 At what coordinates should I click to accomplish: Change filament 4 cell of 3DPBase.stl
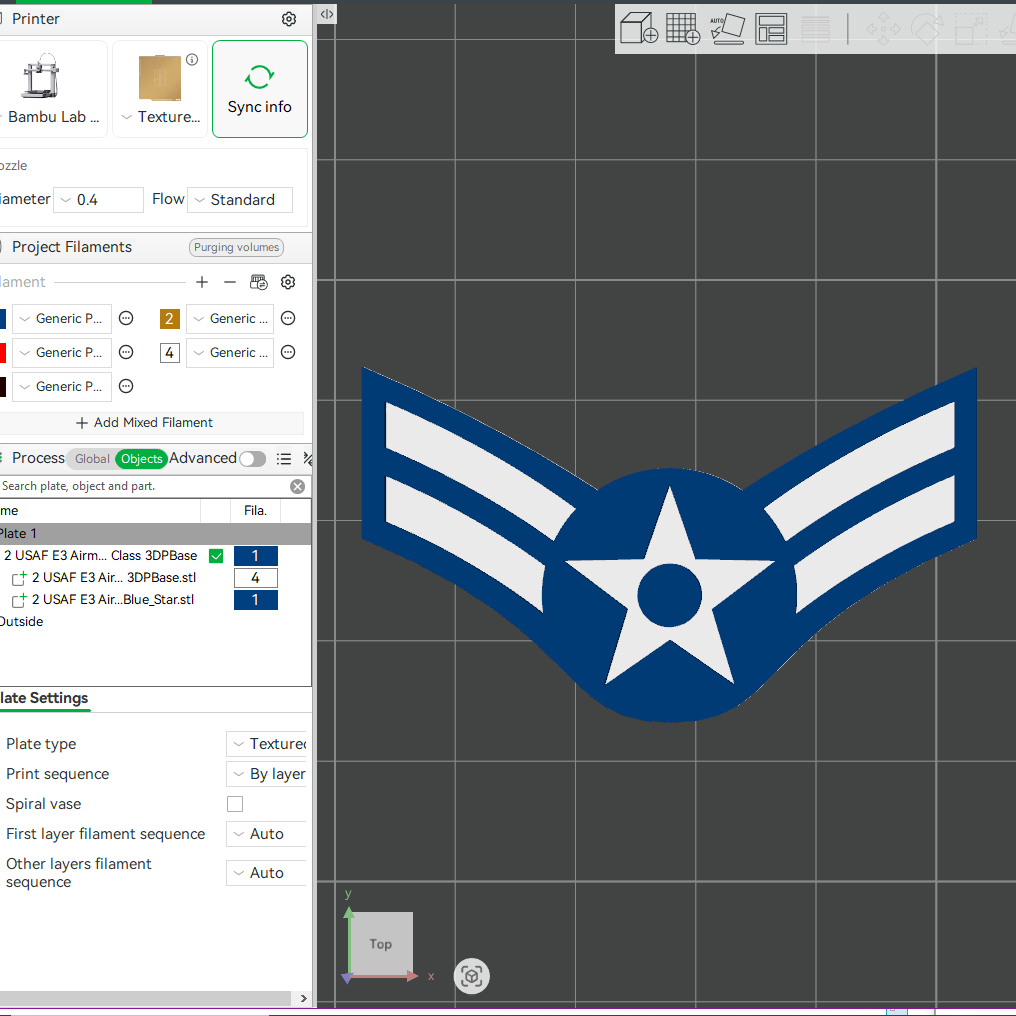[x=256, y=578]
